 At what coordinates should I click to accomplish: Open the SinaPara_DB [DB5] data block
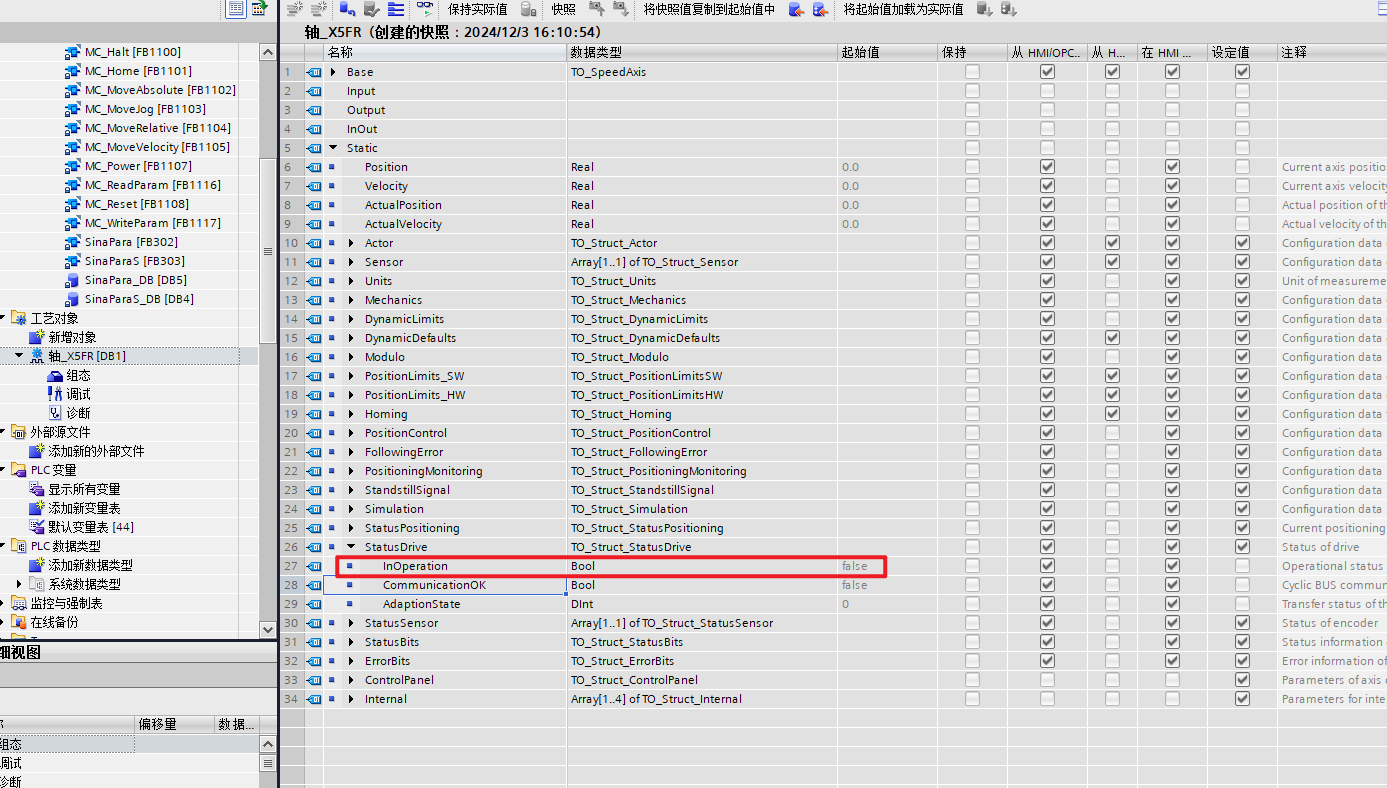pyautogui.click(x=135, y=280)
